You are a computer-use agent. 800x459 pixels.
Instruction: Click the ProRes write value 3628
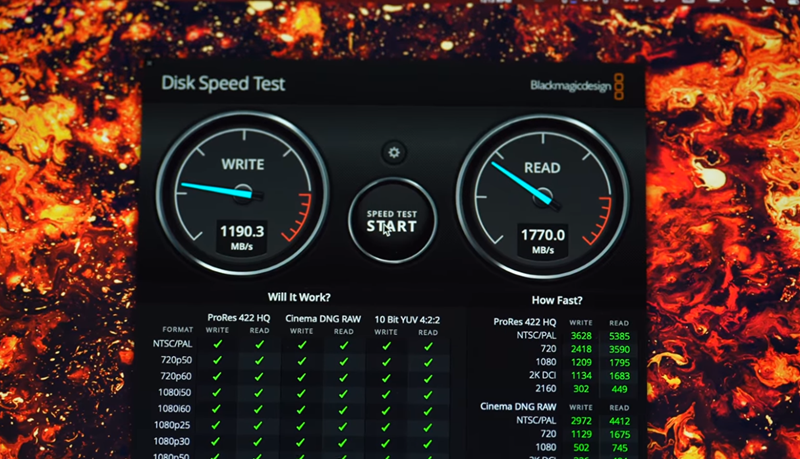pyautogui.click(x=581, y=336)
